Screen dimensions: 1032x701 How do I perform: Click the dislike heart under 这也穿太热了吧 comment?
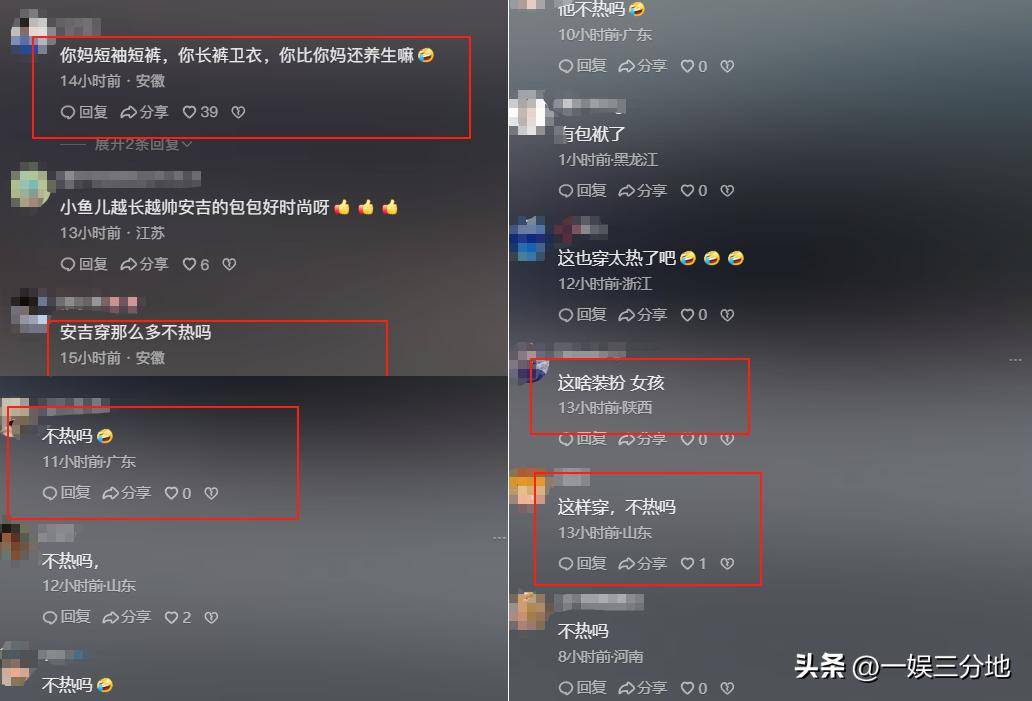tap(727, 315)
